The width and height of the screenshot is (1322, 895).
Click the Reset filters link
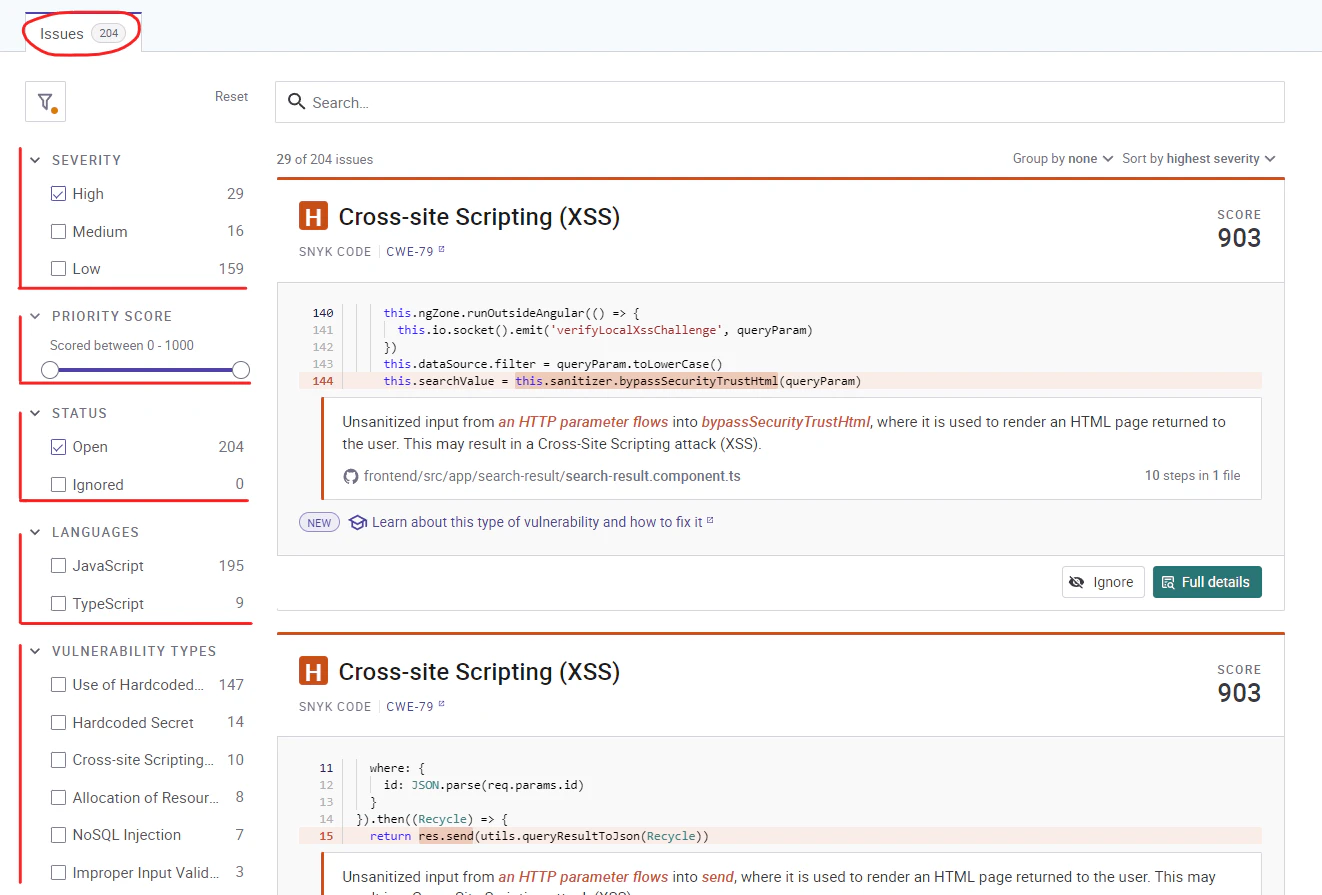click(x=231, y=97)
